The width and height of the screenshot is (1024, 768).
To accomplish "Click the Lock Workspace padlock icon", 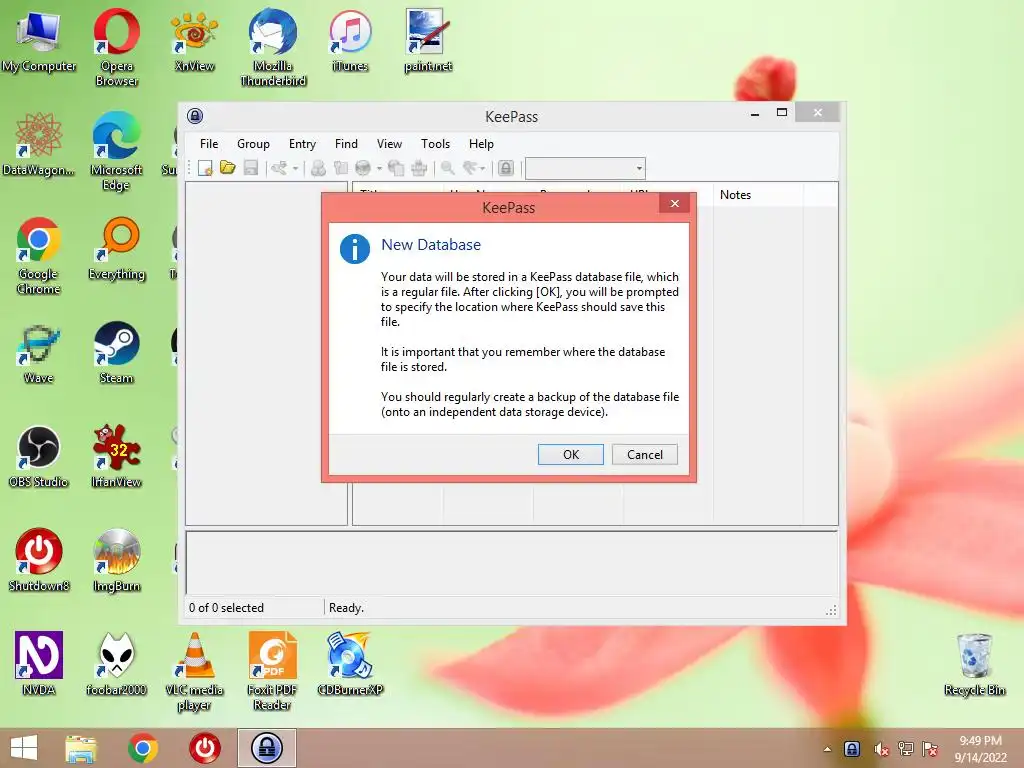I will pos(506,168).
